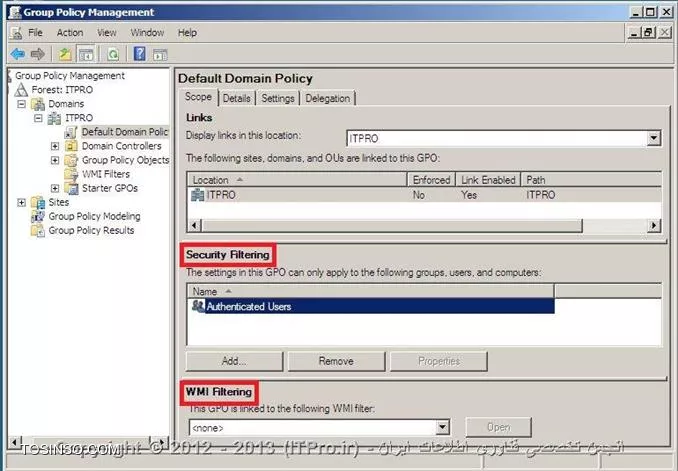Click the Forward arrow toolbar icon
This screenshot has height=471, width=678.
[x=38, y=54]
